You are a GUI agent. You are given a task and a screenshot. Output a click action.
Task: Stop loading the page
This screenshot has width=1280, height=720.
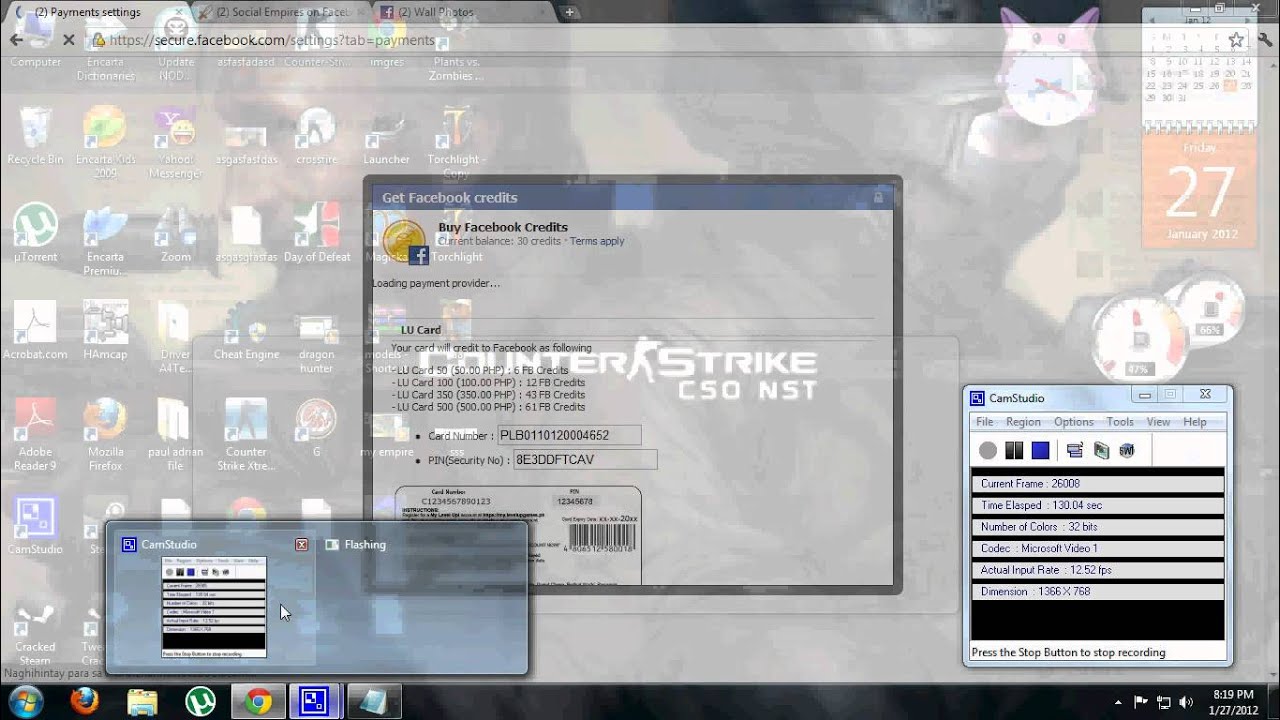tap(68, 40)
